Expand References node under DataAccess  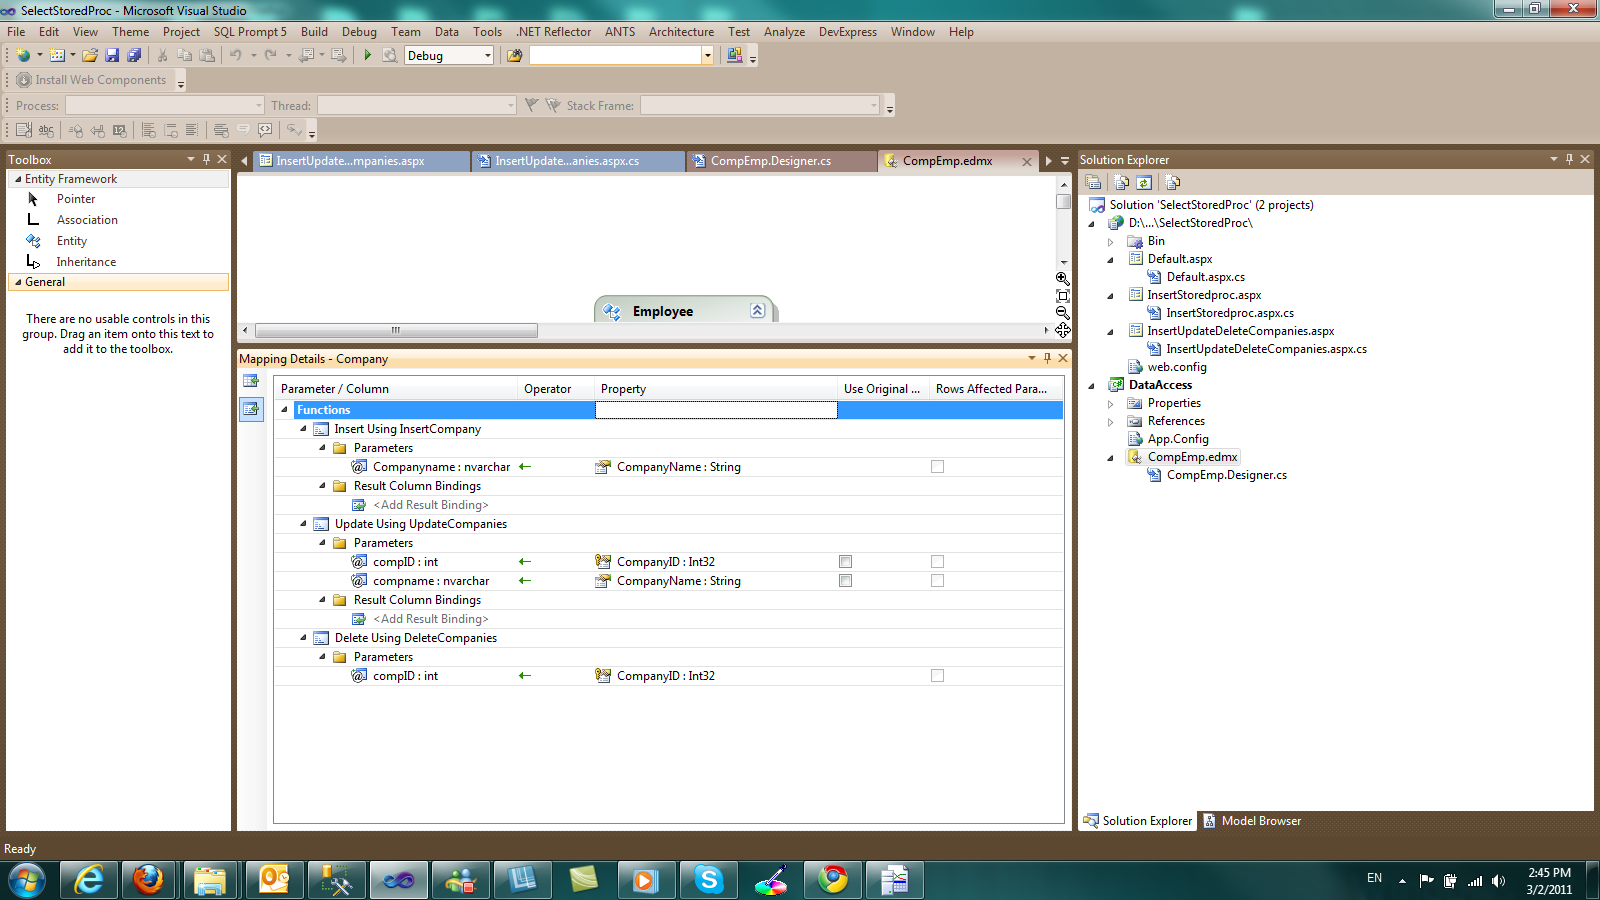pyautogui.click(x=1110, y=421)
